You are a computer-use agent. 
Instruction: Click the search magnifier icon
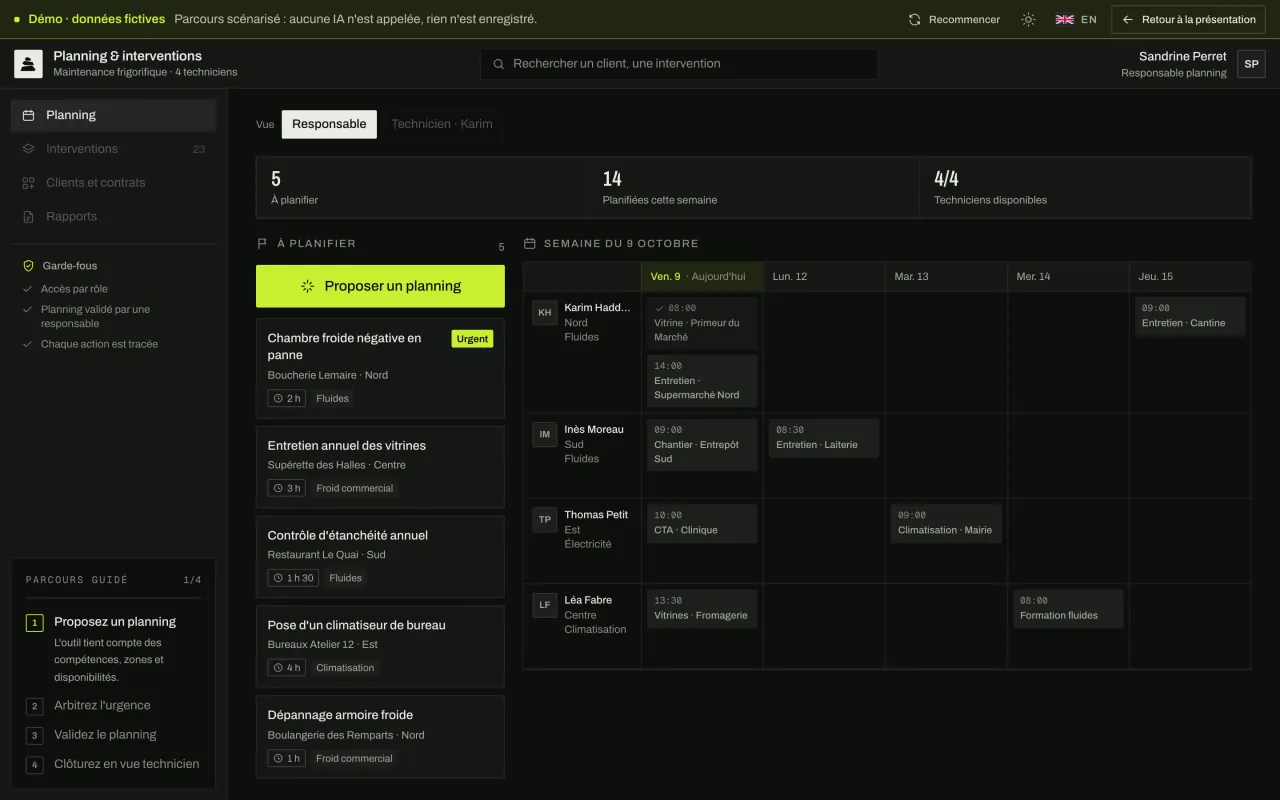click(498, 64)
